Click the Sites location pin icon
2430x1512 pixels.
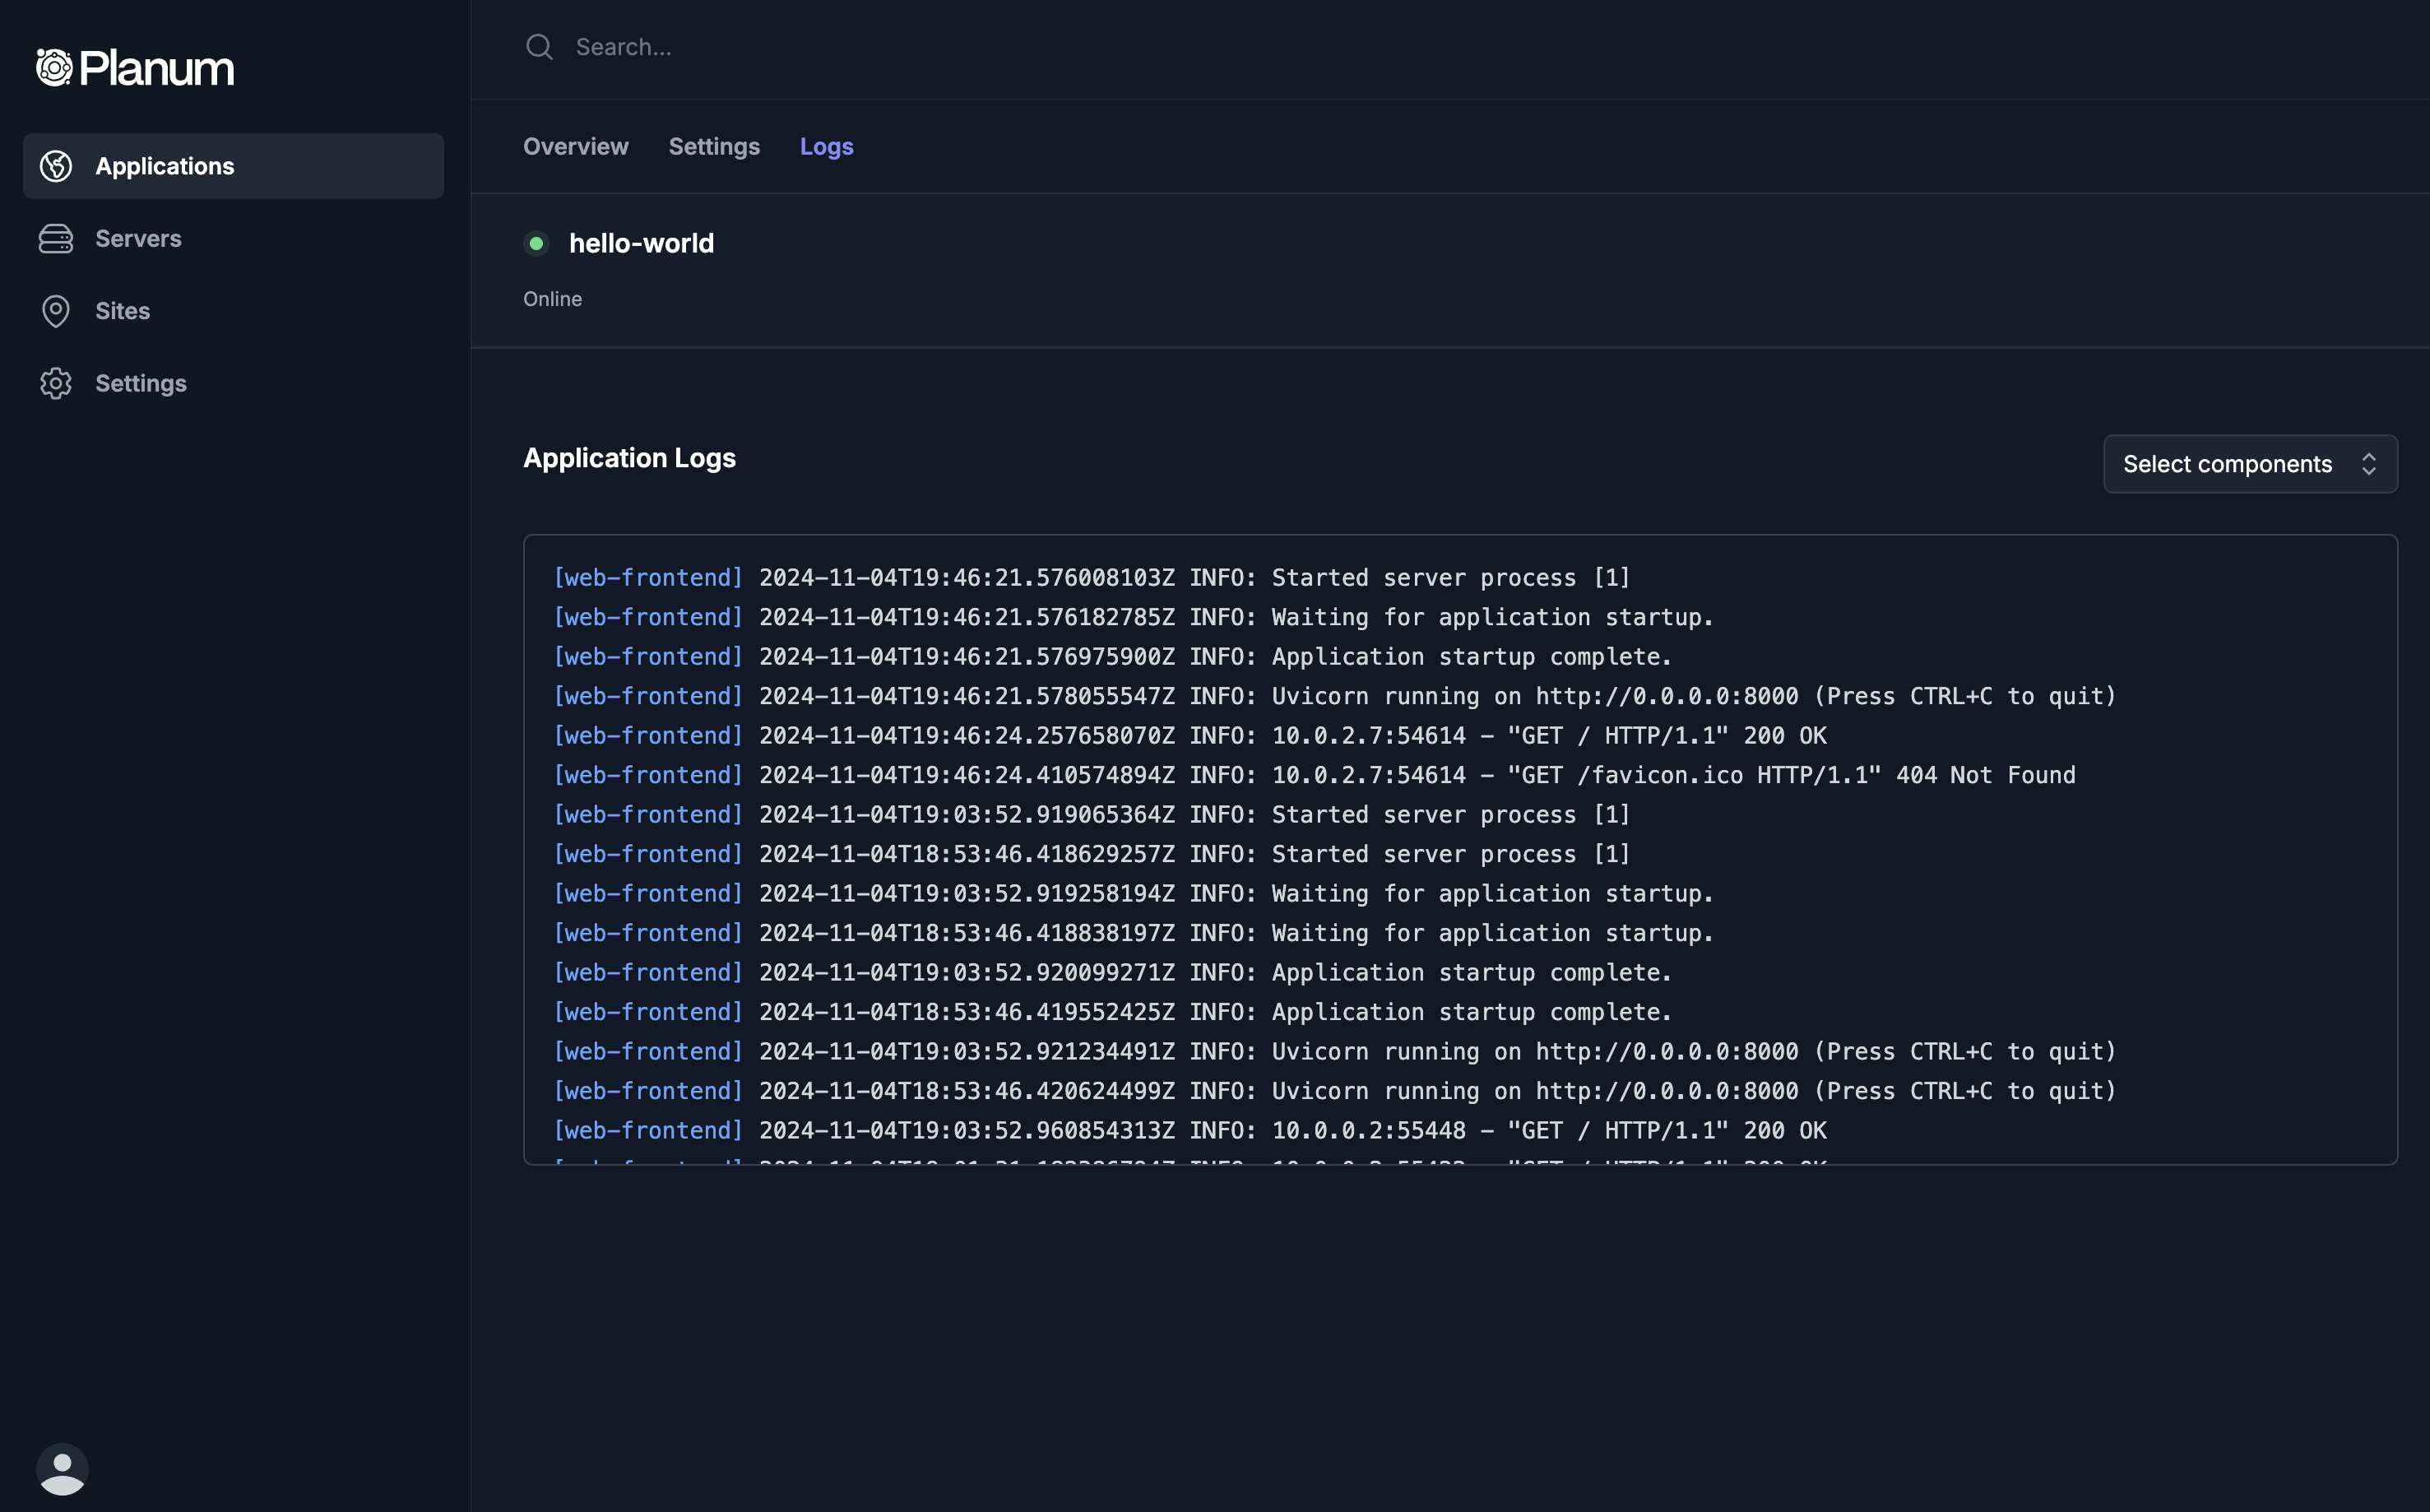(56, 311)
